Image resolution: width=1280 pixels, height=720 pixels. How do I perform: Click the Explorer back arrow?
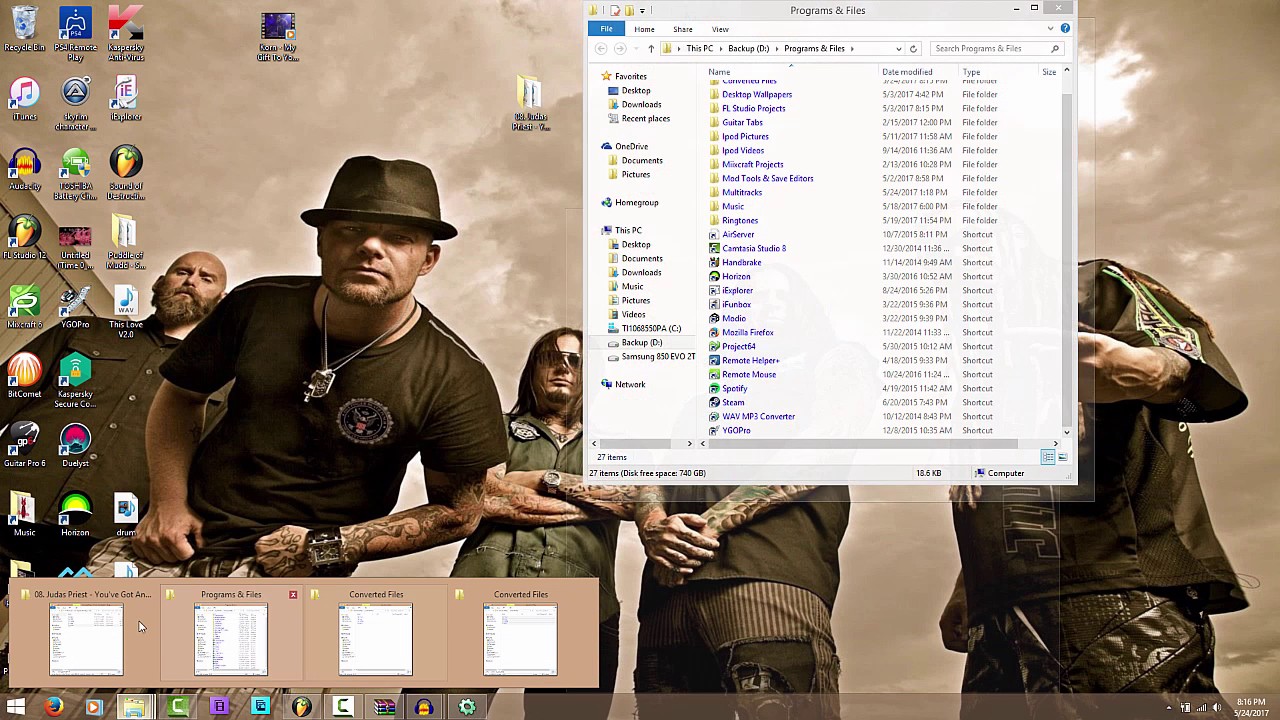click(x=602, y=48)
